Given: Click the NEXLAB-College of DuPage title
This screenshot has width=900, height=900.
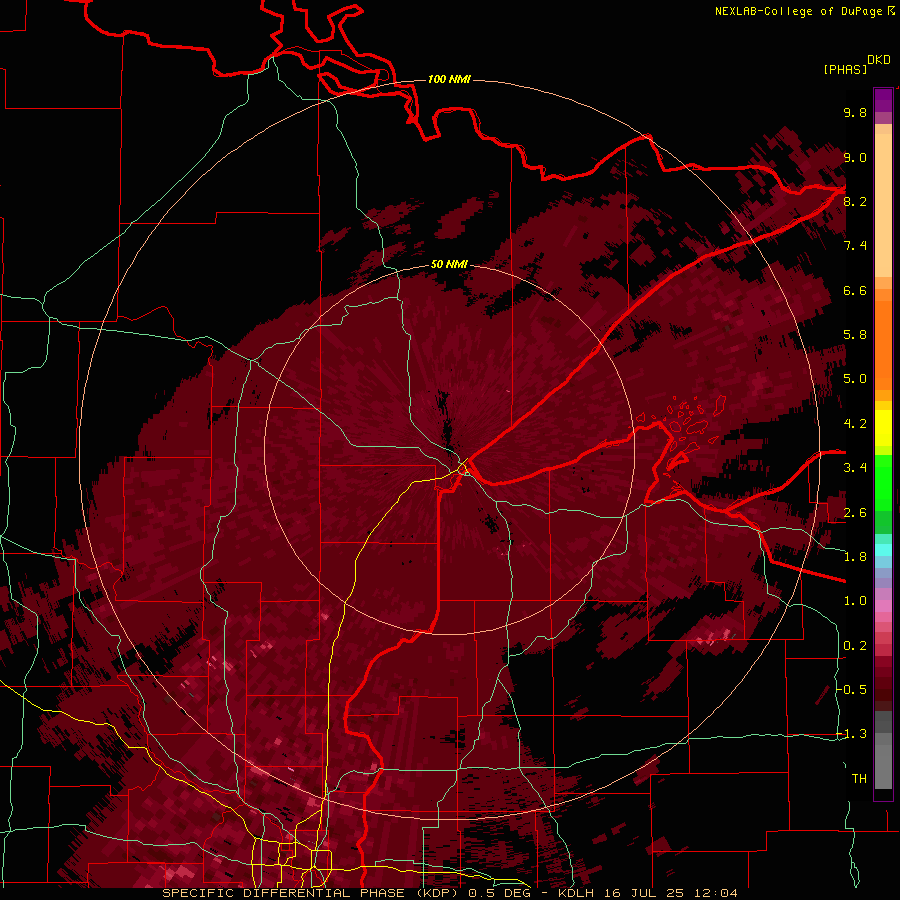Looking at the screenshot, I should point(798,11).
